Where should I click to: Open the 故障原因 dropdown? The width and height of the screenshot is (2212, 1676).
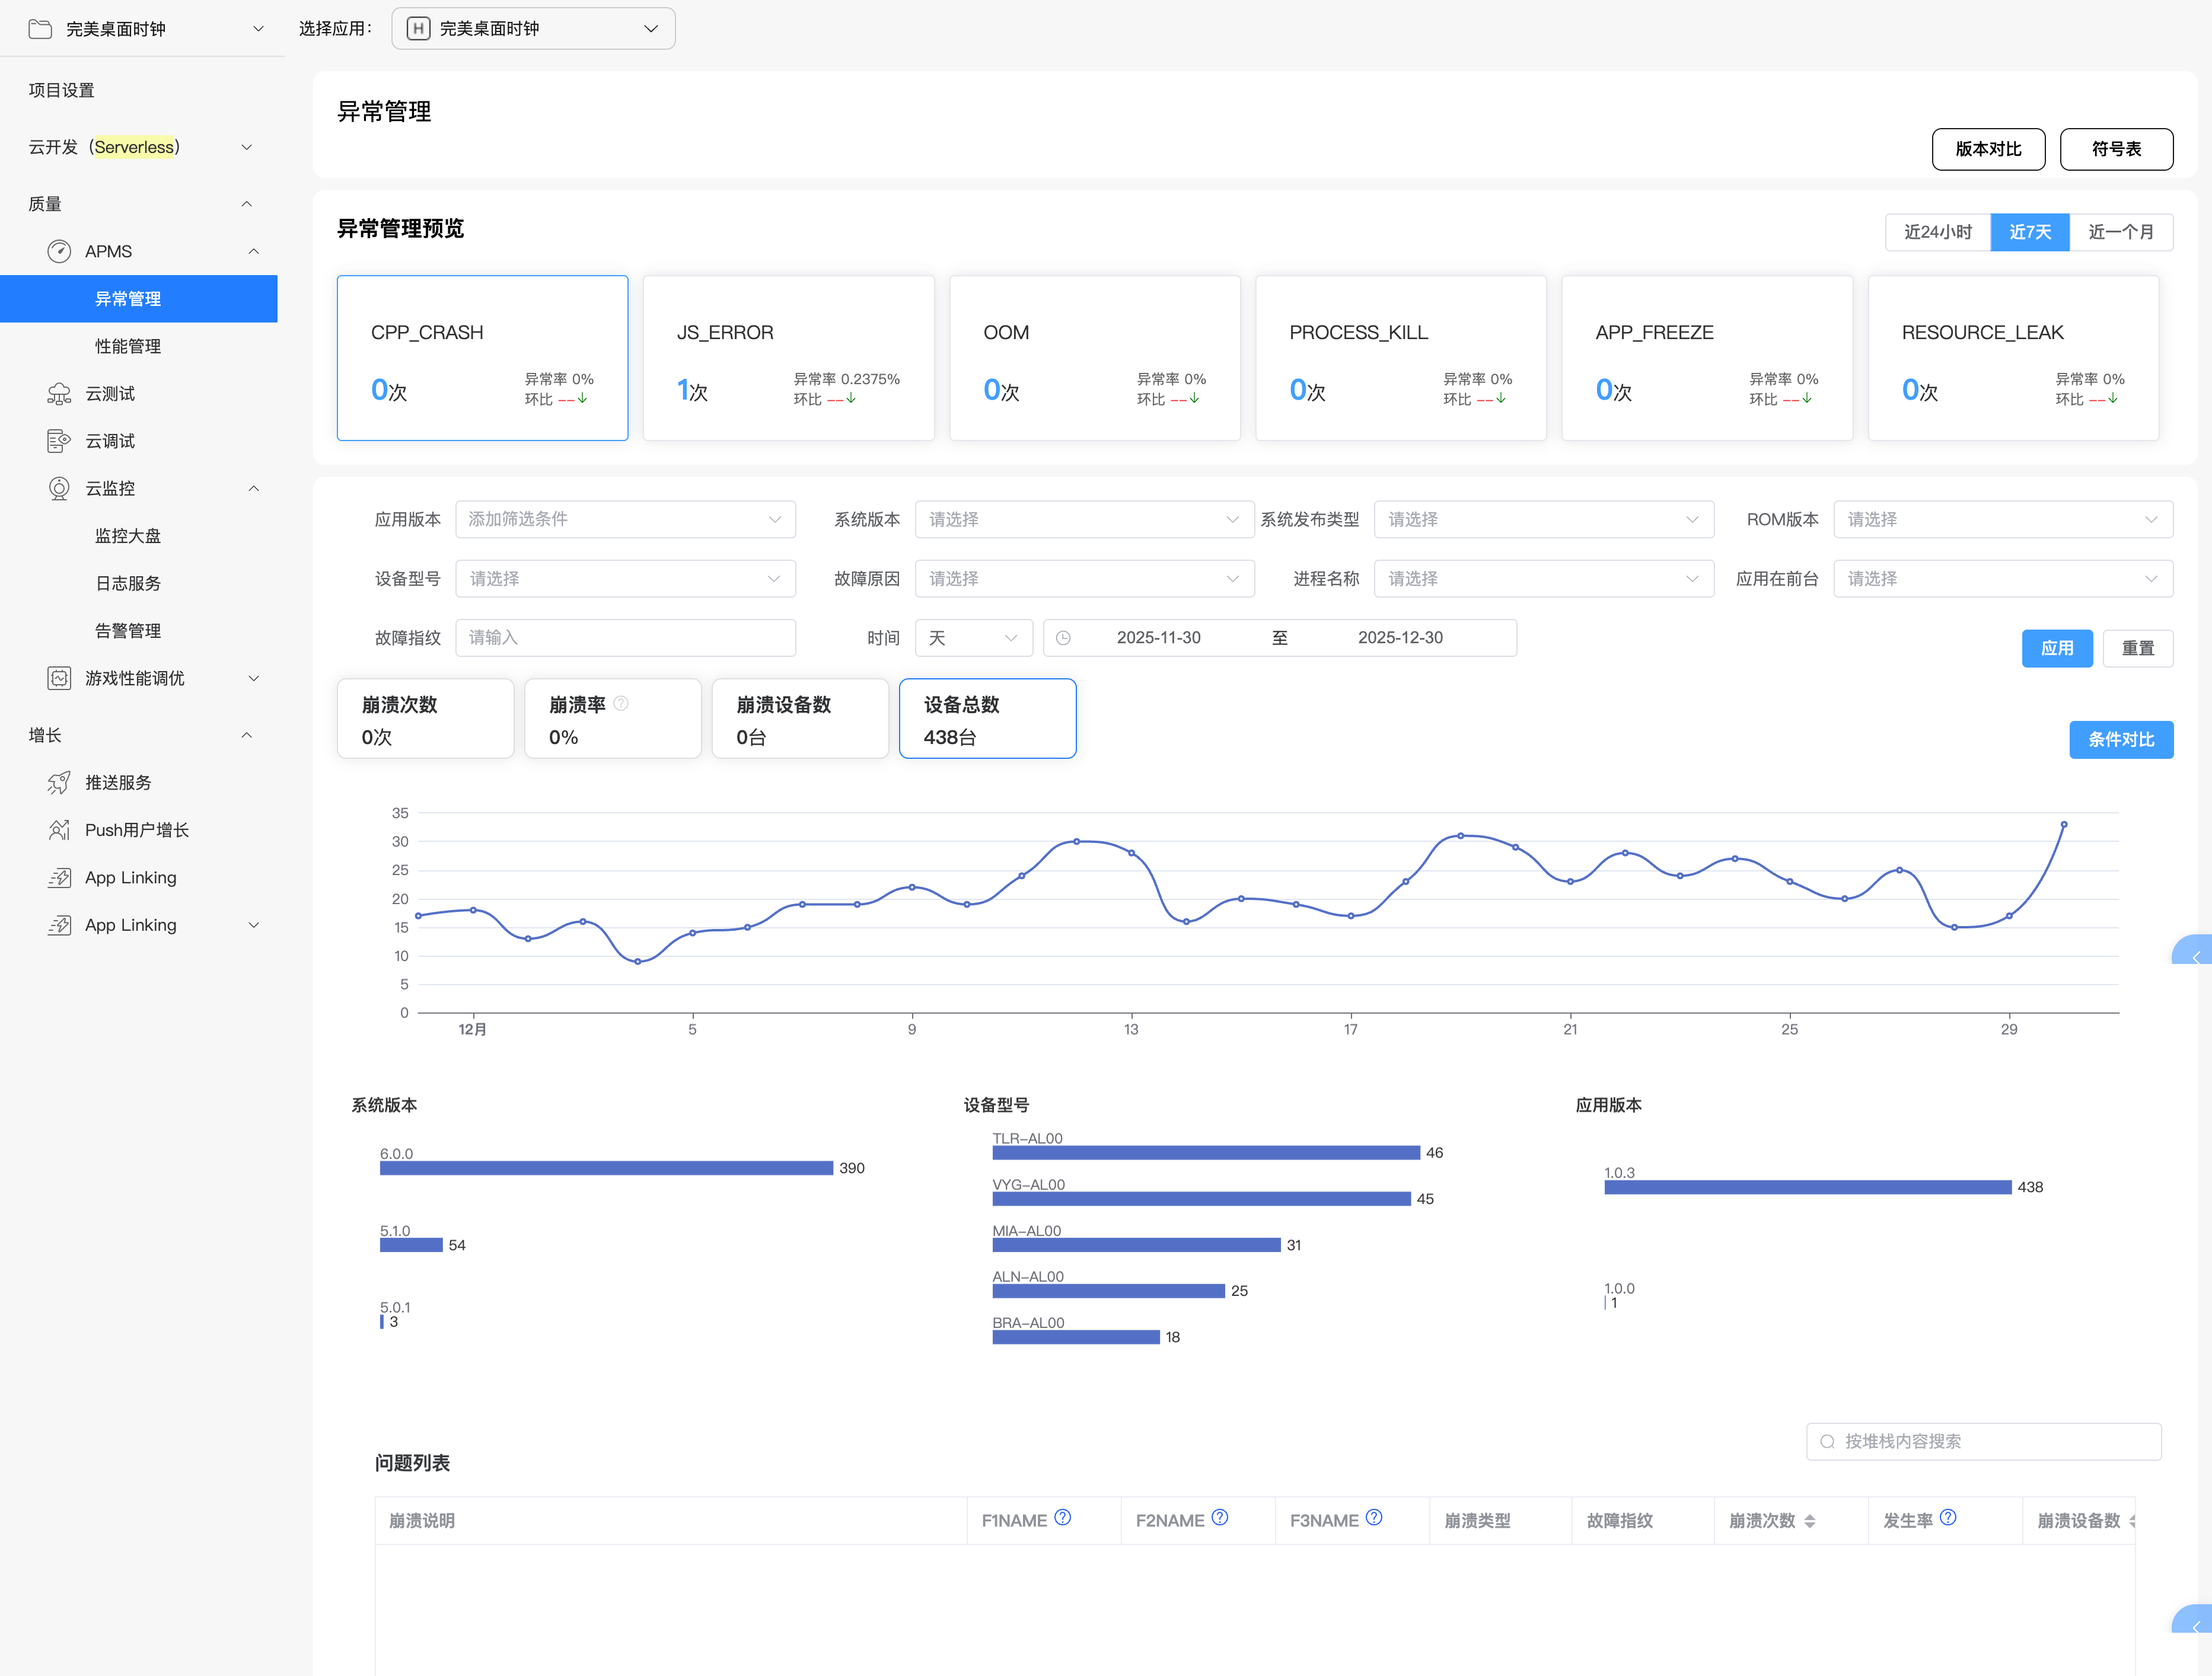click(x=1084, y=578)
